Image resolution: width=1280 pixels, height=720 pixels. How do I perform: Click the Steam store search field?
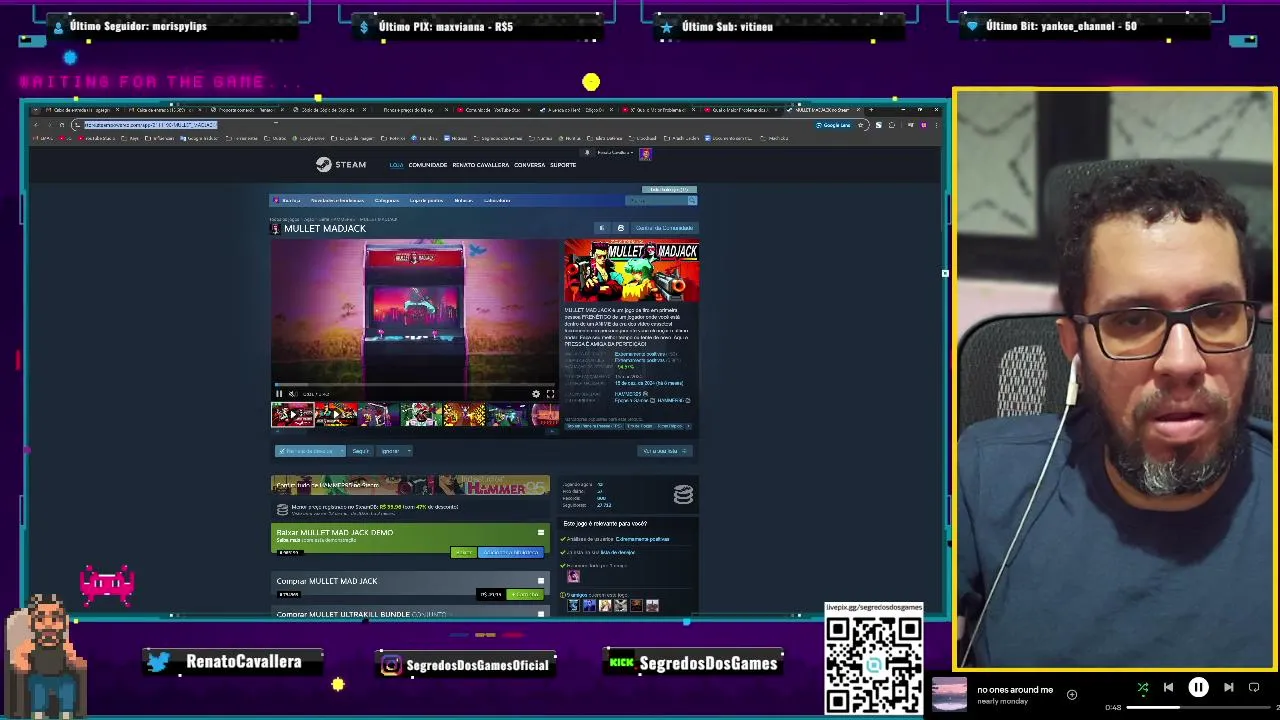coord(655,200)
